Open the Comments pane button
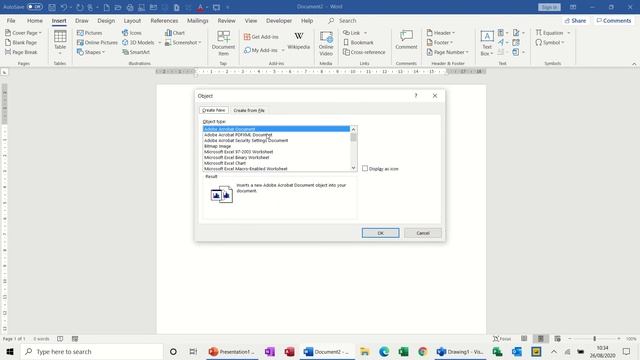The width and height of the screenshot is (640, 360). [x=613, y=20]
